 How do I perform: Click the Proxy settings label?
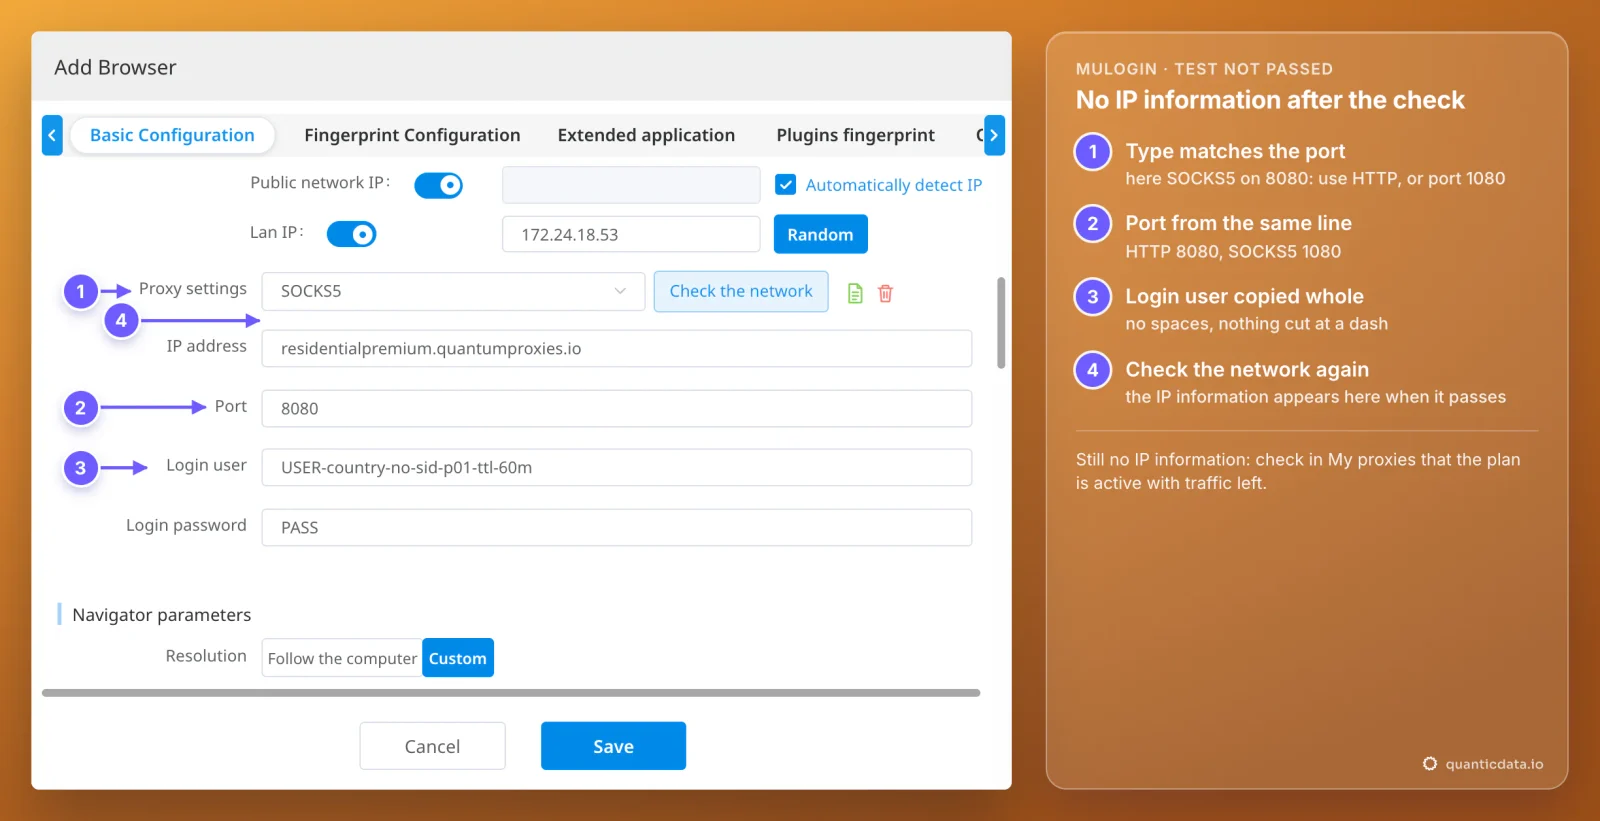coord(193,288)
